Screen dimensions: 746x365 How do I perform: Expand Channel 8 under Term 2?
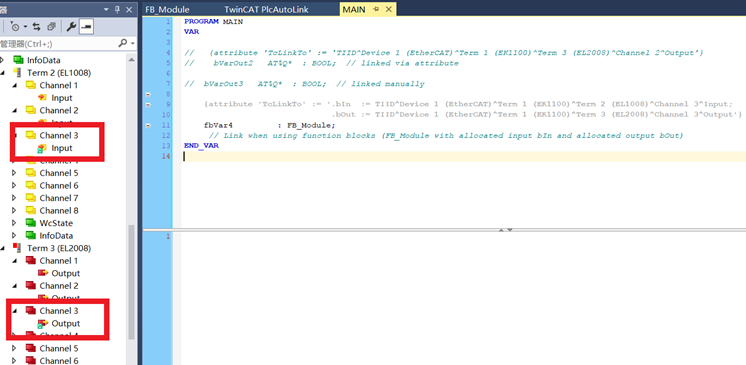(14, 210)
